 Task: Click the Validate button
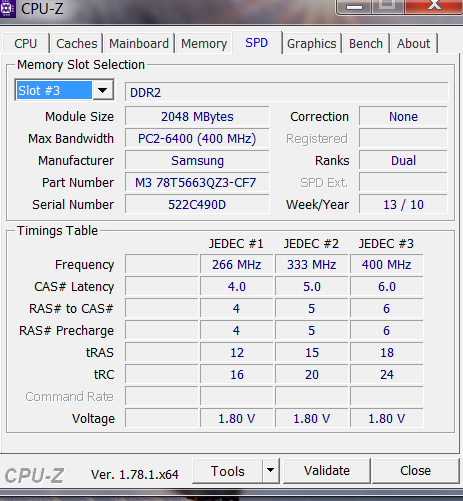pyautogui.click(x=327, y=471)
